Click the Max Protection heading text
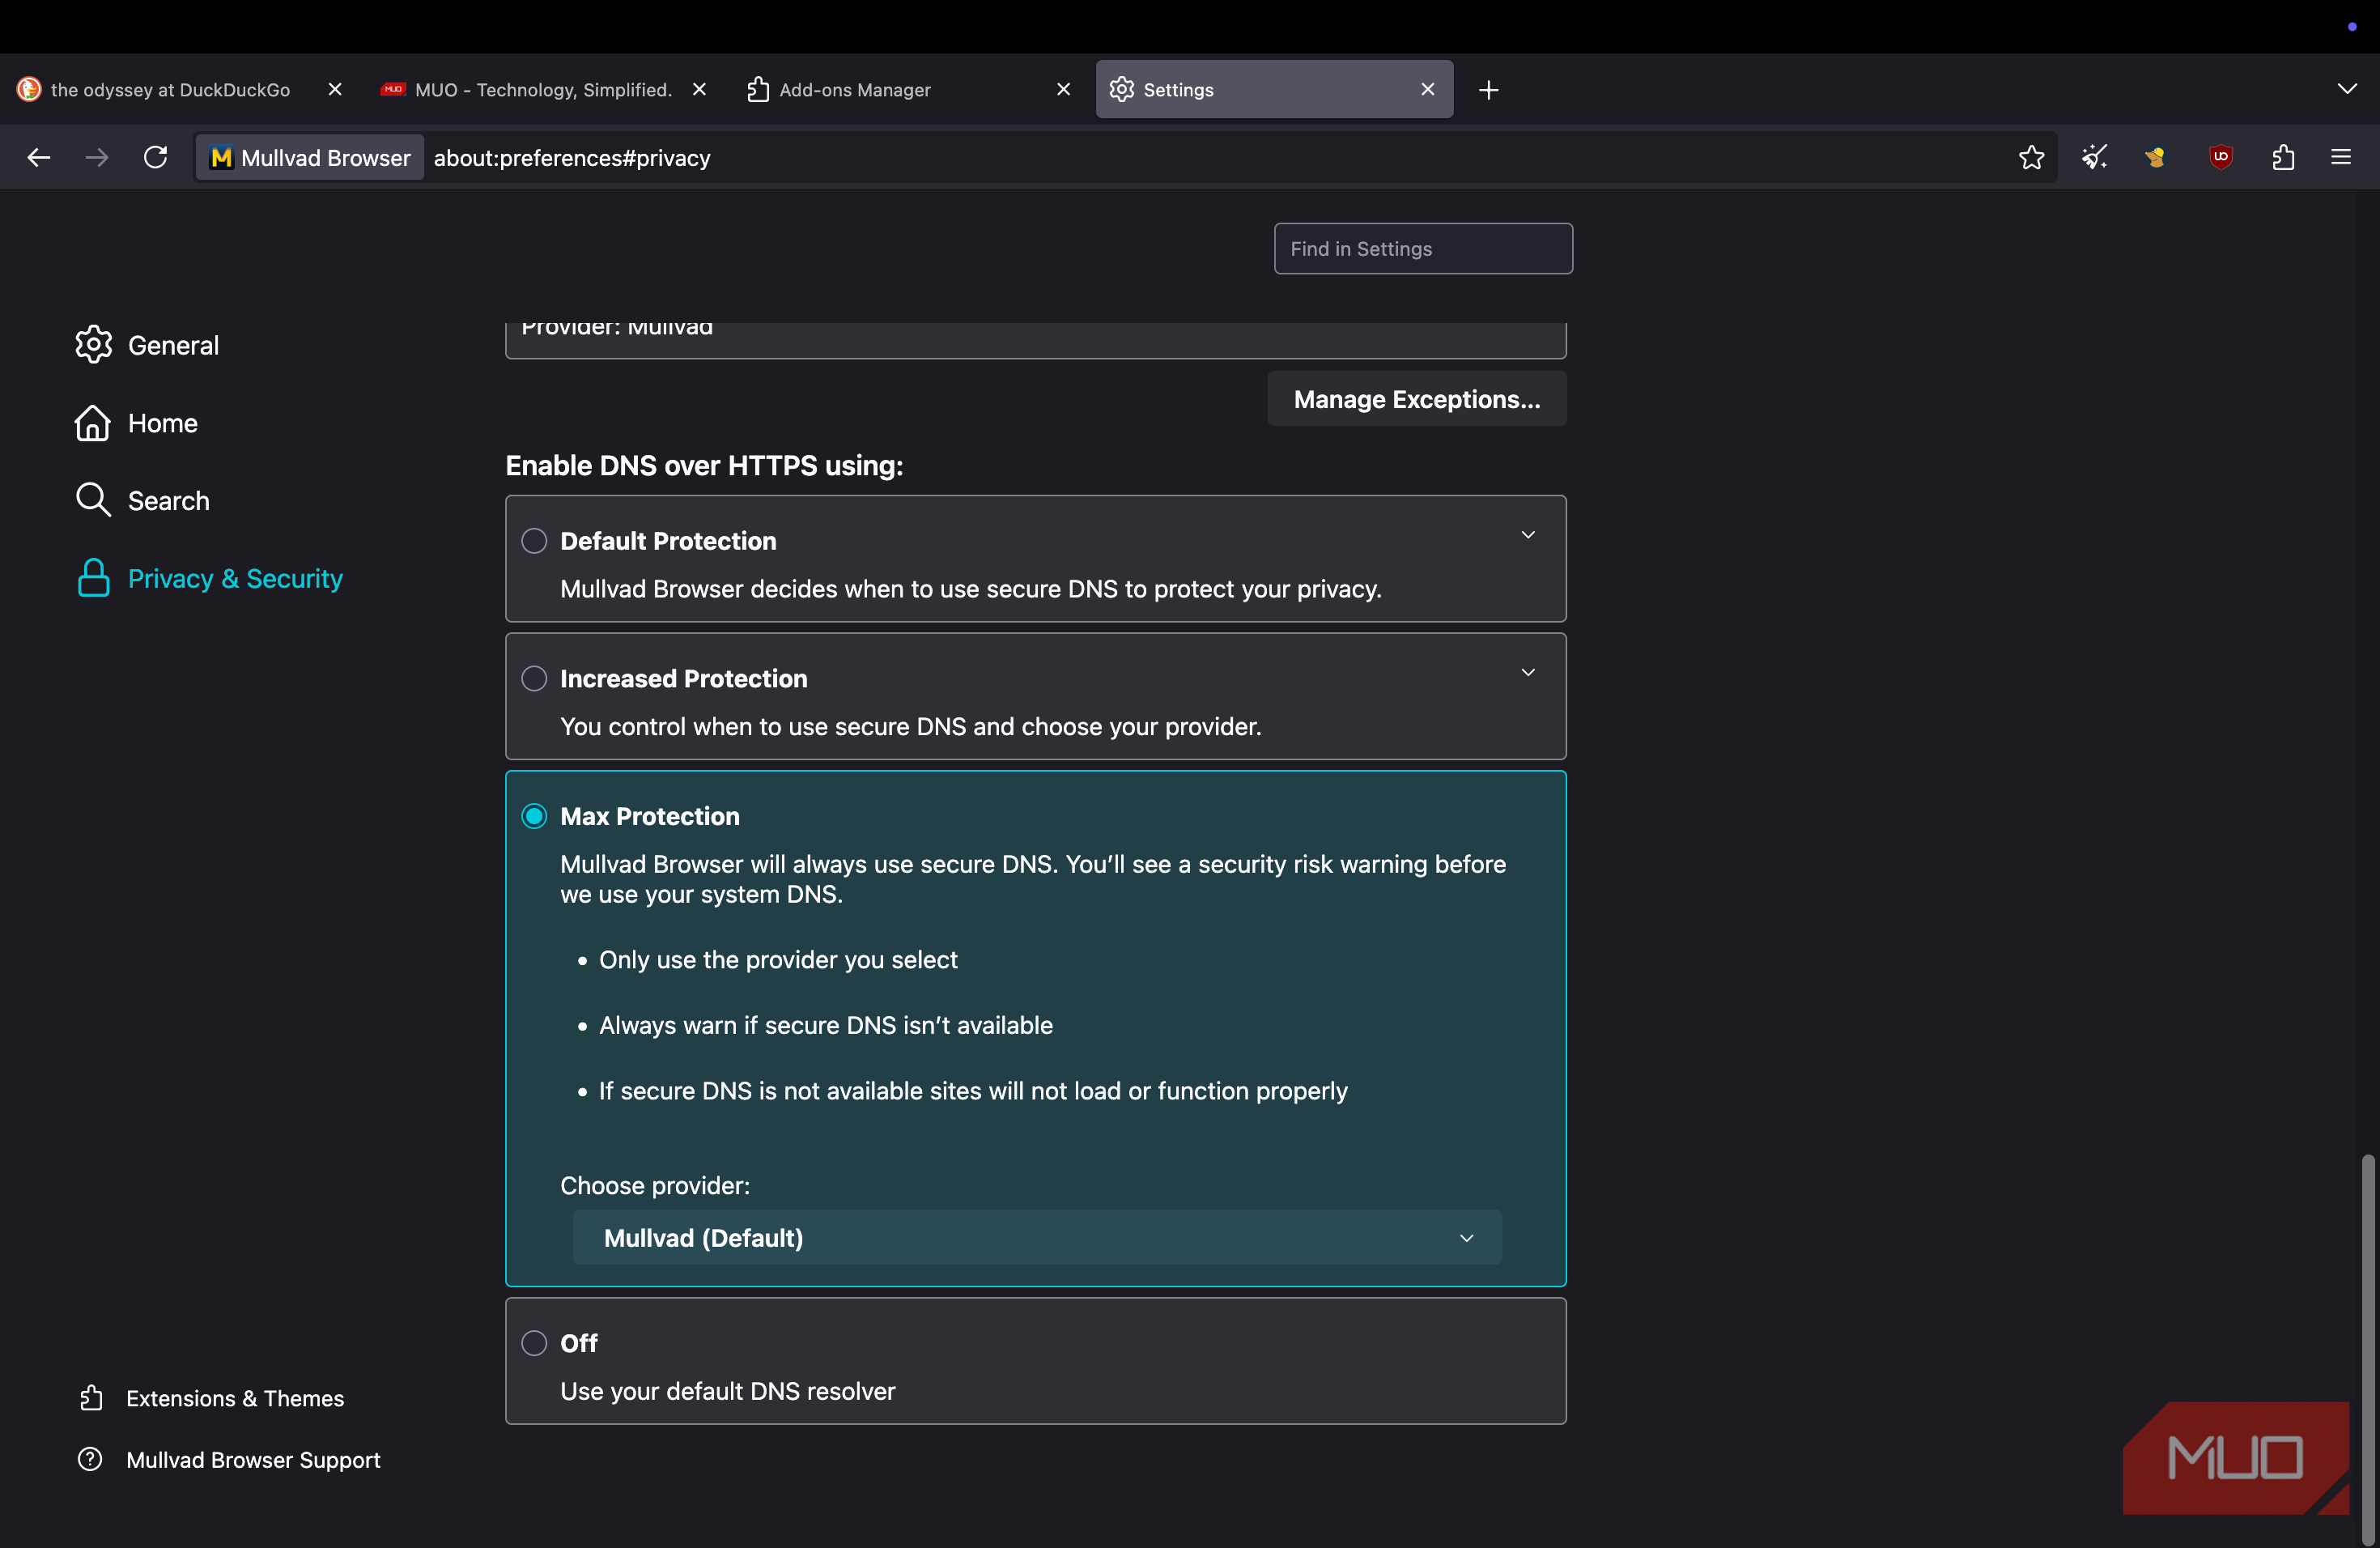The height and width of the screenshot is (1548, 2380). click(650, 816)
